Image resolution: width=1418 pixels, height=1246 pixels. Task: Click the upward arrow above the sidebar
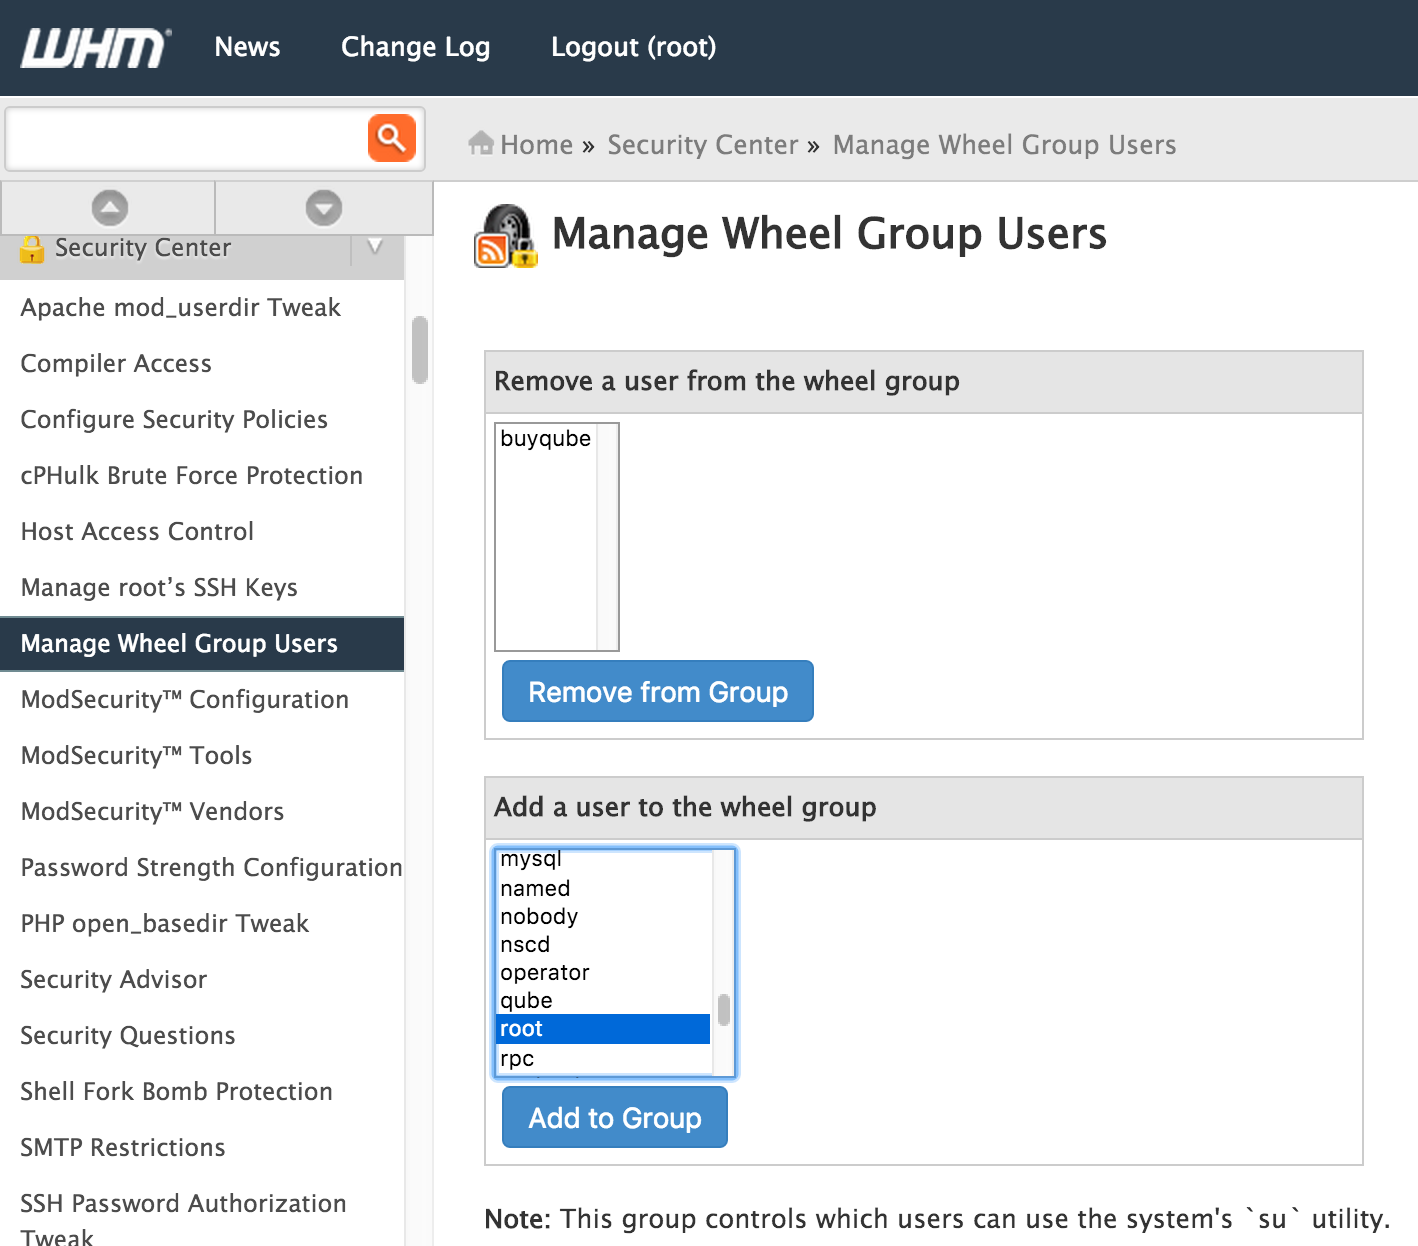[x=108, y=208]
